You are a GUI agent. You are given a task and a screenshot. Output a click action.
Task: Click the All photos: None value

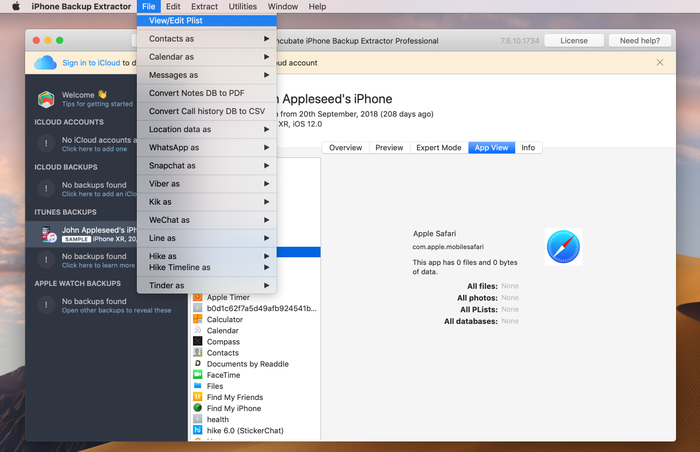tap(510, 297)
